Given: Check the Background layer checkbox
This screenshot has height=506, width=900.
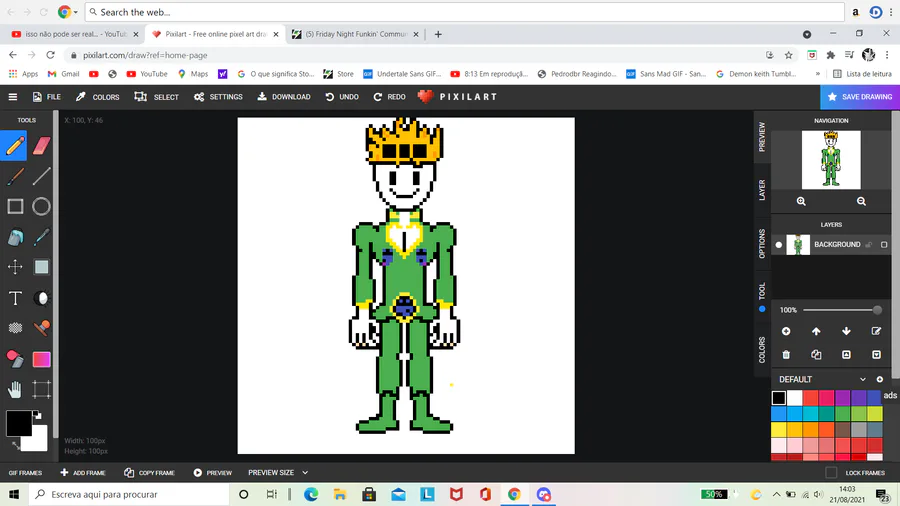Looking at the screenshot, I should click(x=884, y=244).
